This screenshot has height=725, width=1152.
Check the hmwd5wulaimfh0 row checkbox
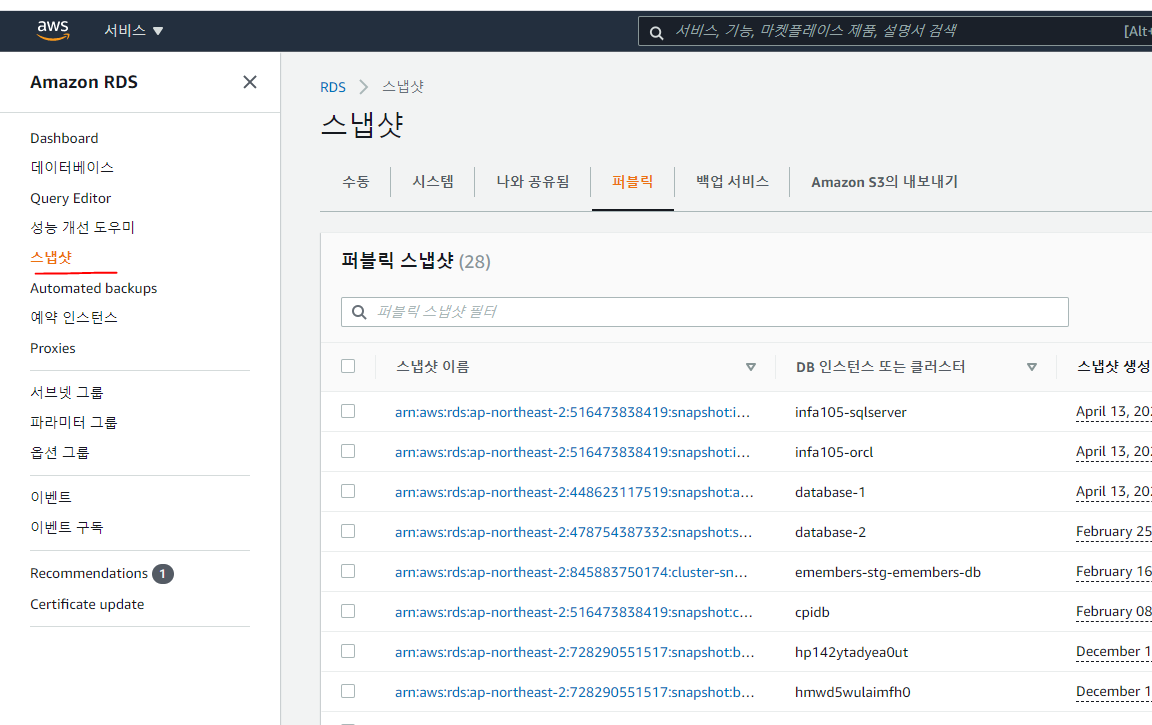(x=348, y=691)
